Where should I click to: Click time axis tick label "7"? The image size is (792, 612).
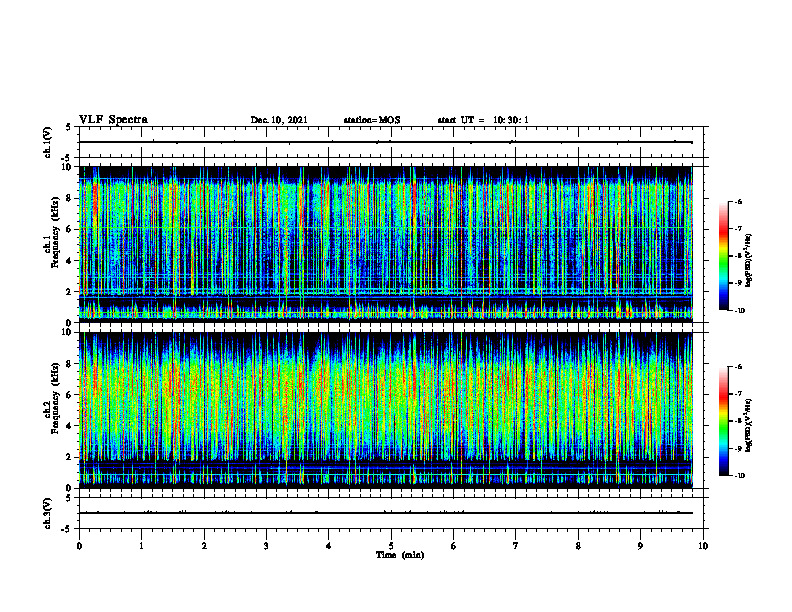515,546
